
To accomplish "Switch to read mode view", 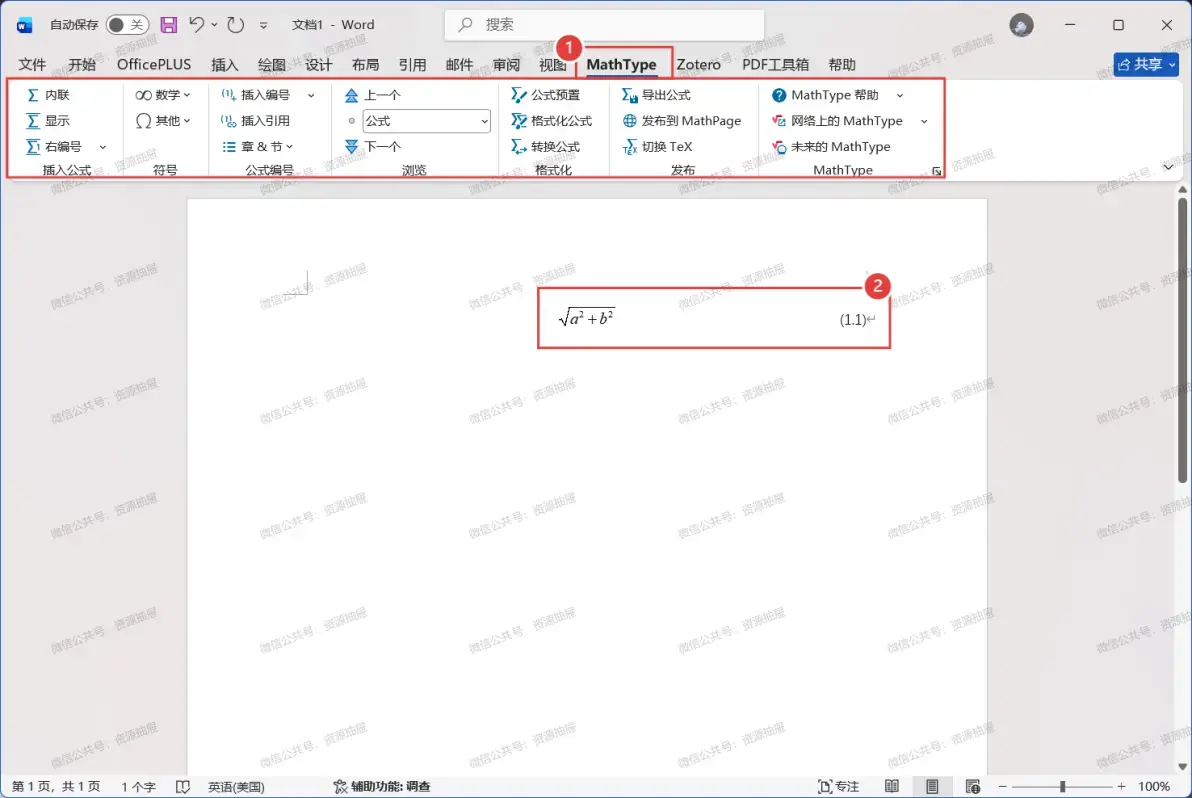I will click(892, 787).
